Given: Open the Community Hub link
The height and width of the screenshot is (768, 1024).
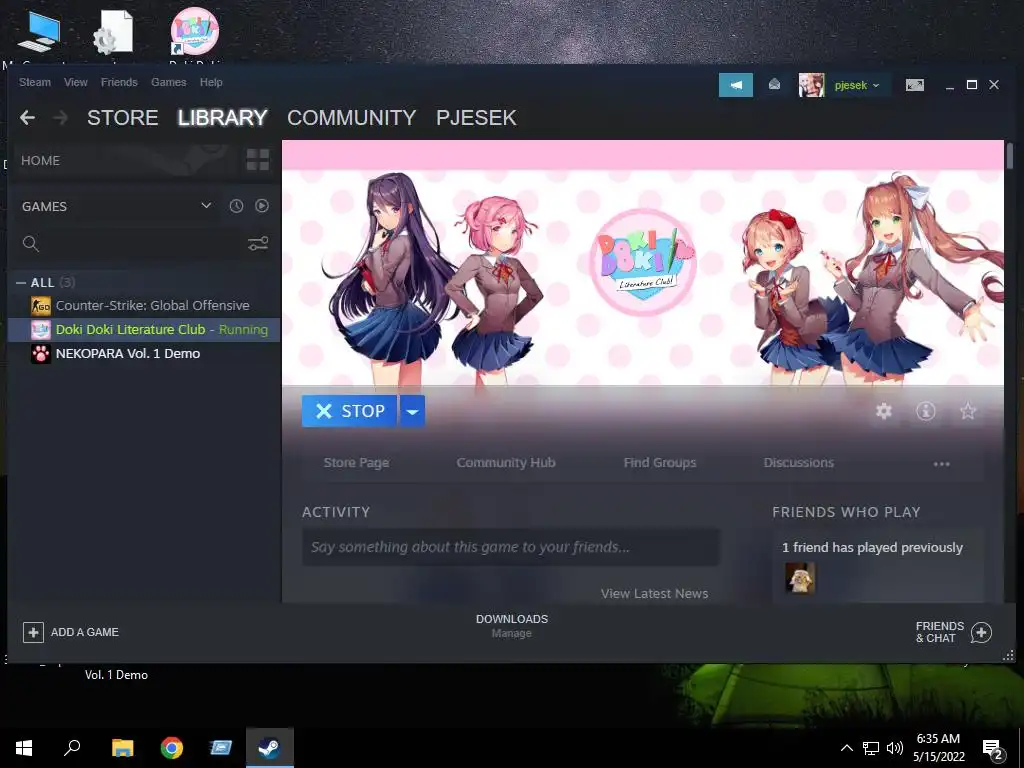Looking at the screenshot, I should (506, 463).
